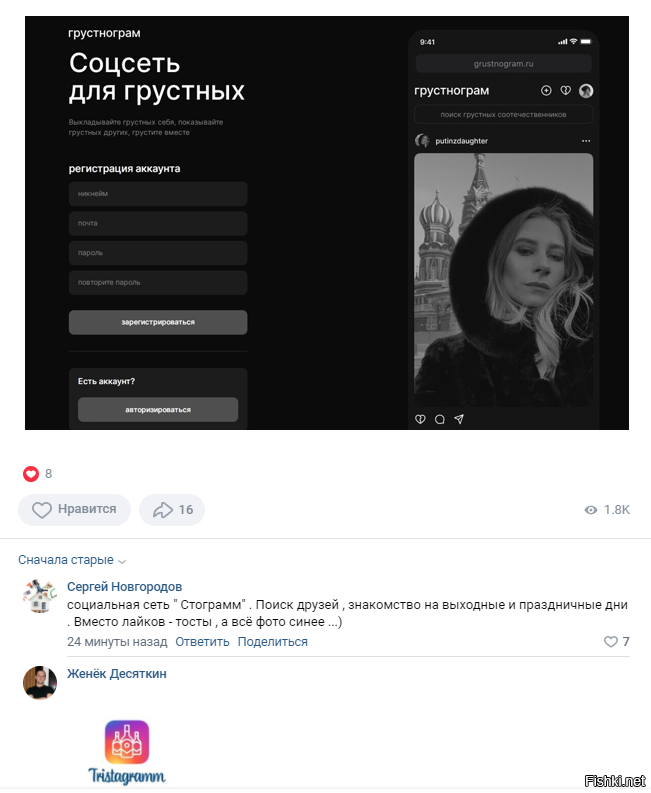The height and width of the screenshot is (793, 651).
Task: Click comment bubble icon under photo
Action: [x=440, y=419]
